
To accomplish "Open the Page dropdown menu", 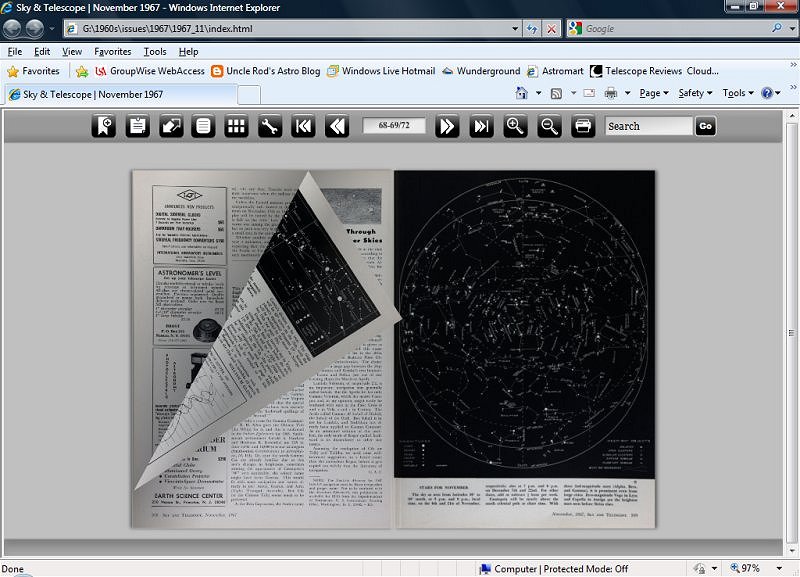I will [650, 91].
